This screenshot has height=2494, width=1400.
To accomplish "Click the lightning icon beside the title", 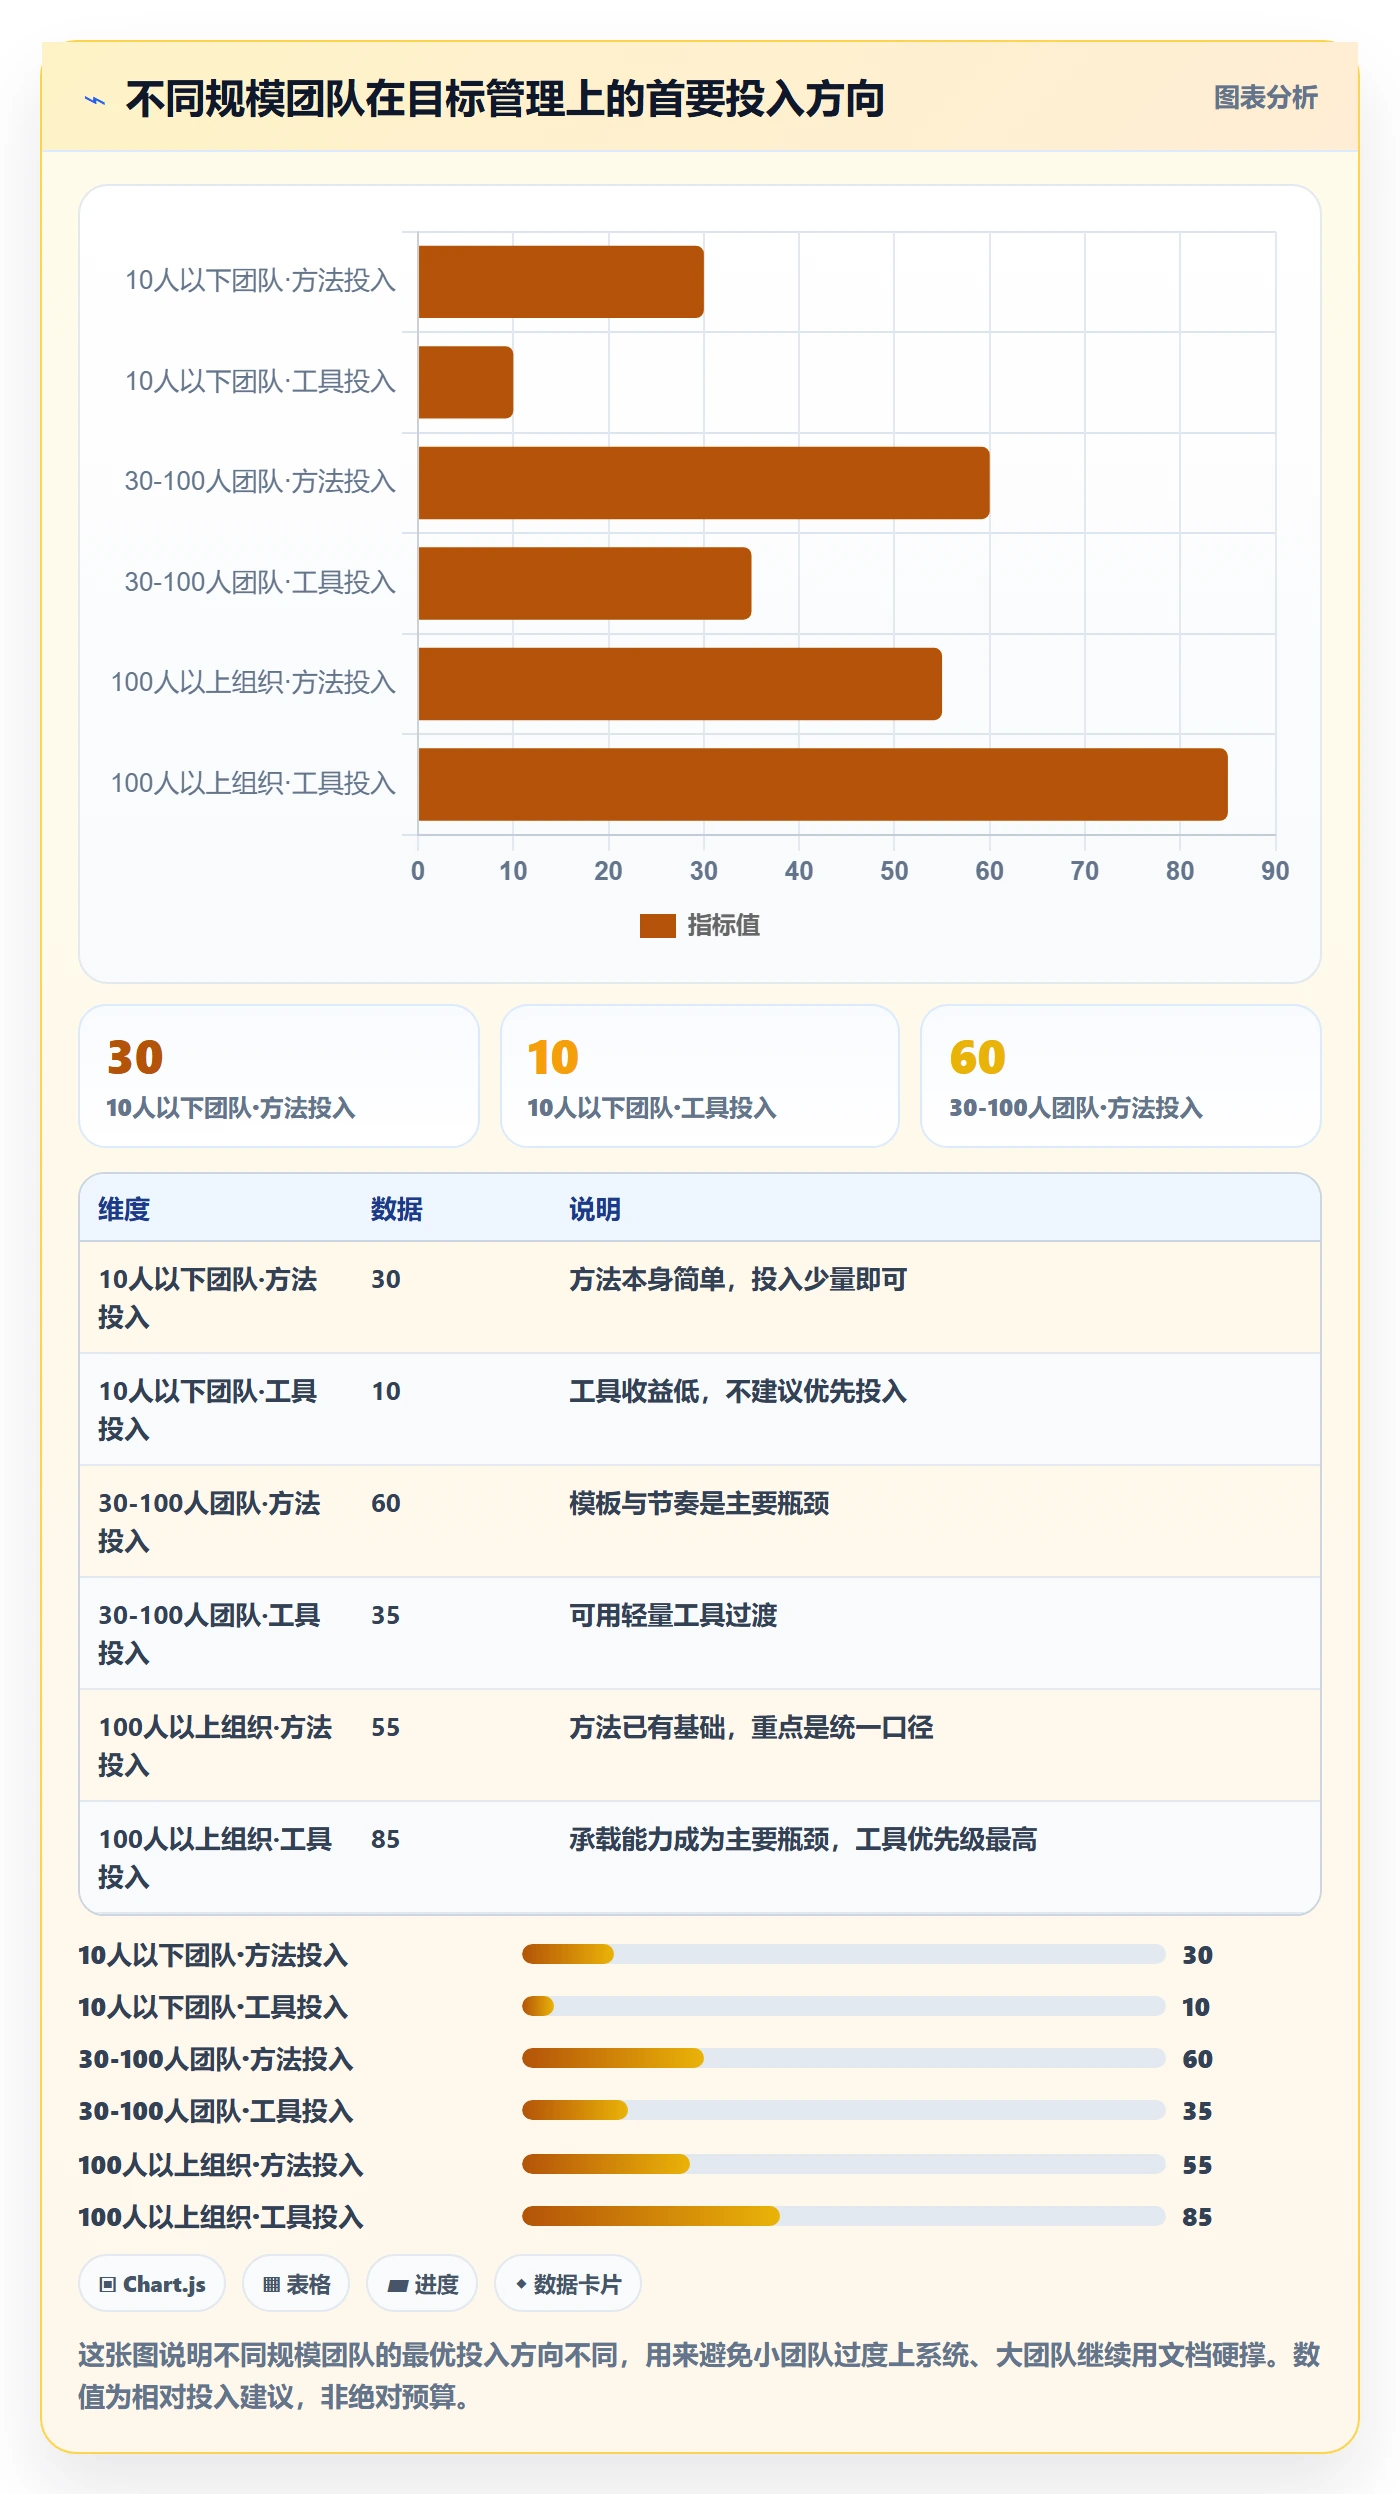I will [x=95, y=100].
